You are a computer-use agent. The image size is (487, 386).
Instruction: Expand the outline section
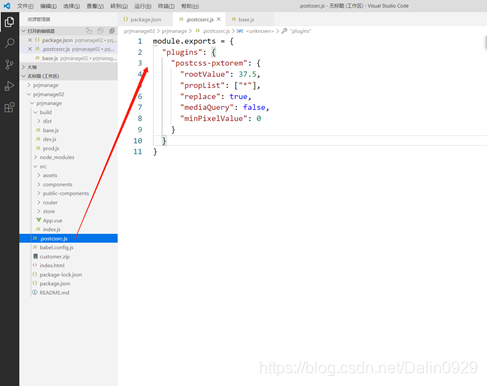(23, 67)
